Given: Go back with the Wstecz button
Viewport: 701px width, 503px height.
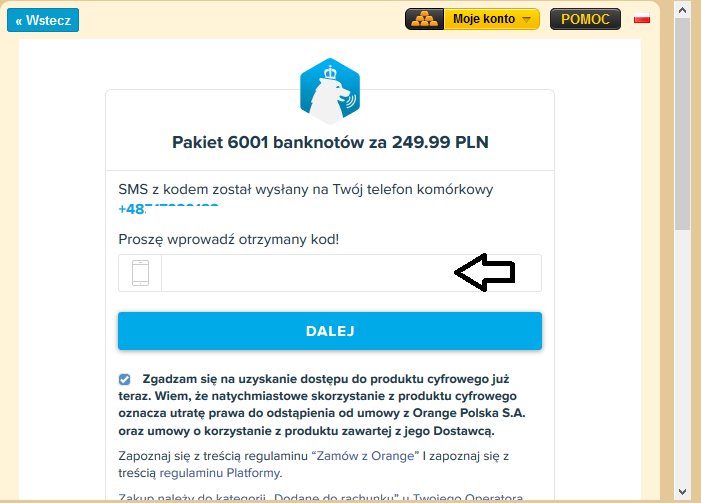Looking at the screenshot, I should [43, 20].
